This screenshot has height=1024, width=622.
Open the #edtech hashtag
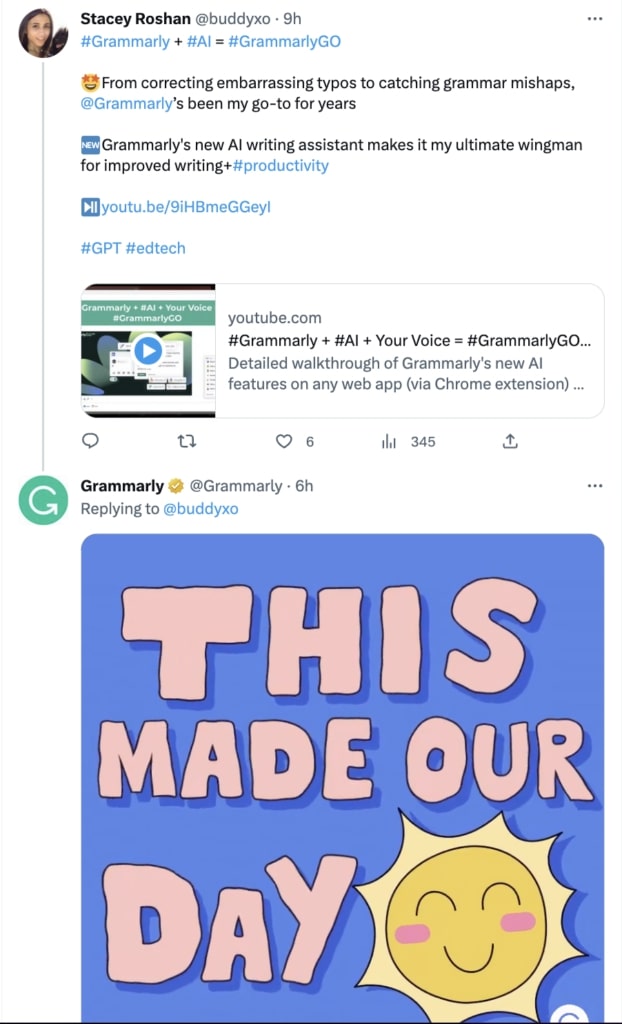[x=157, y=248]
